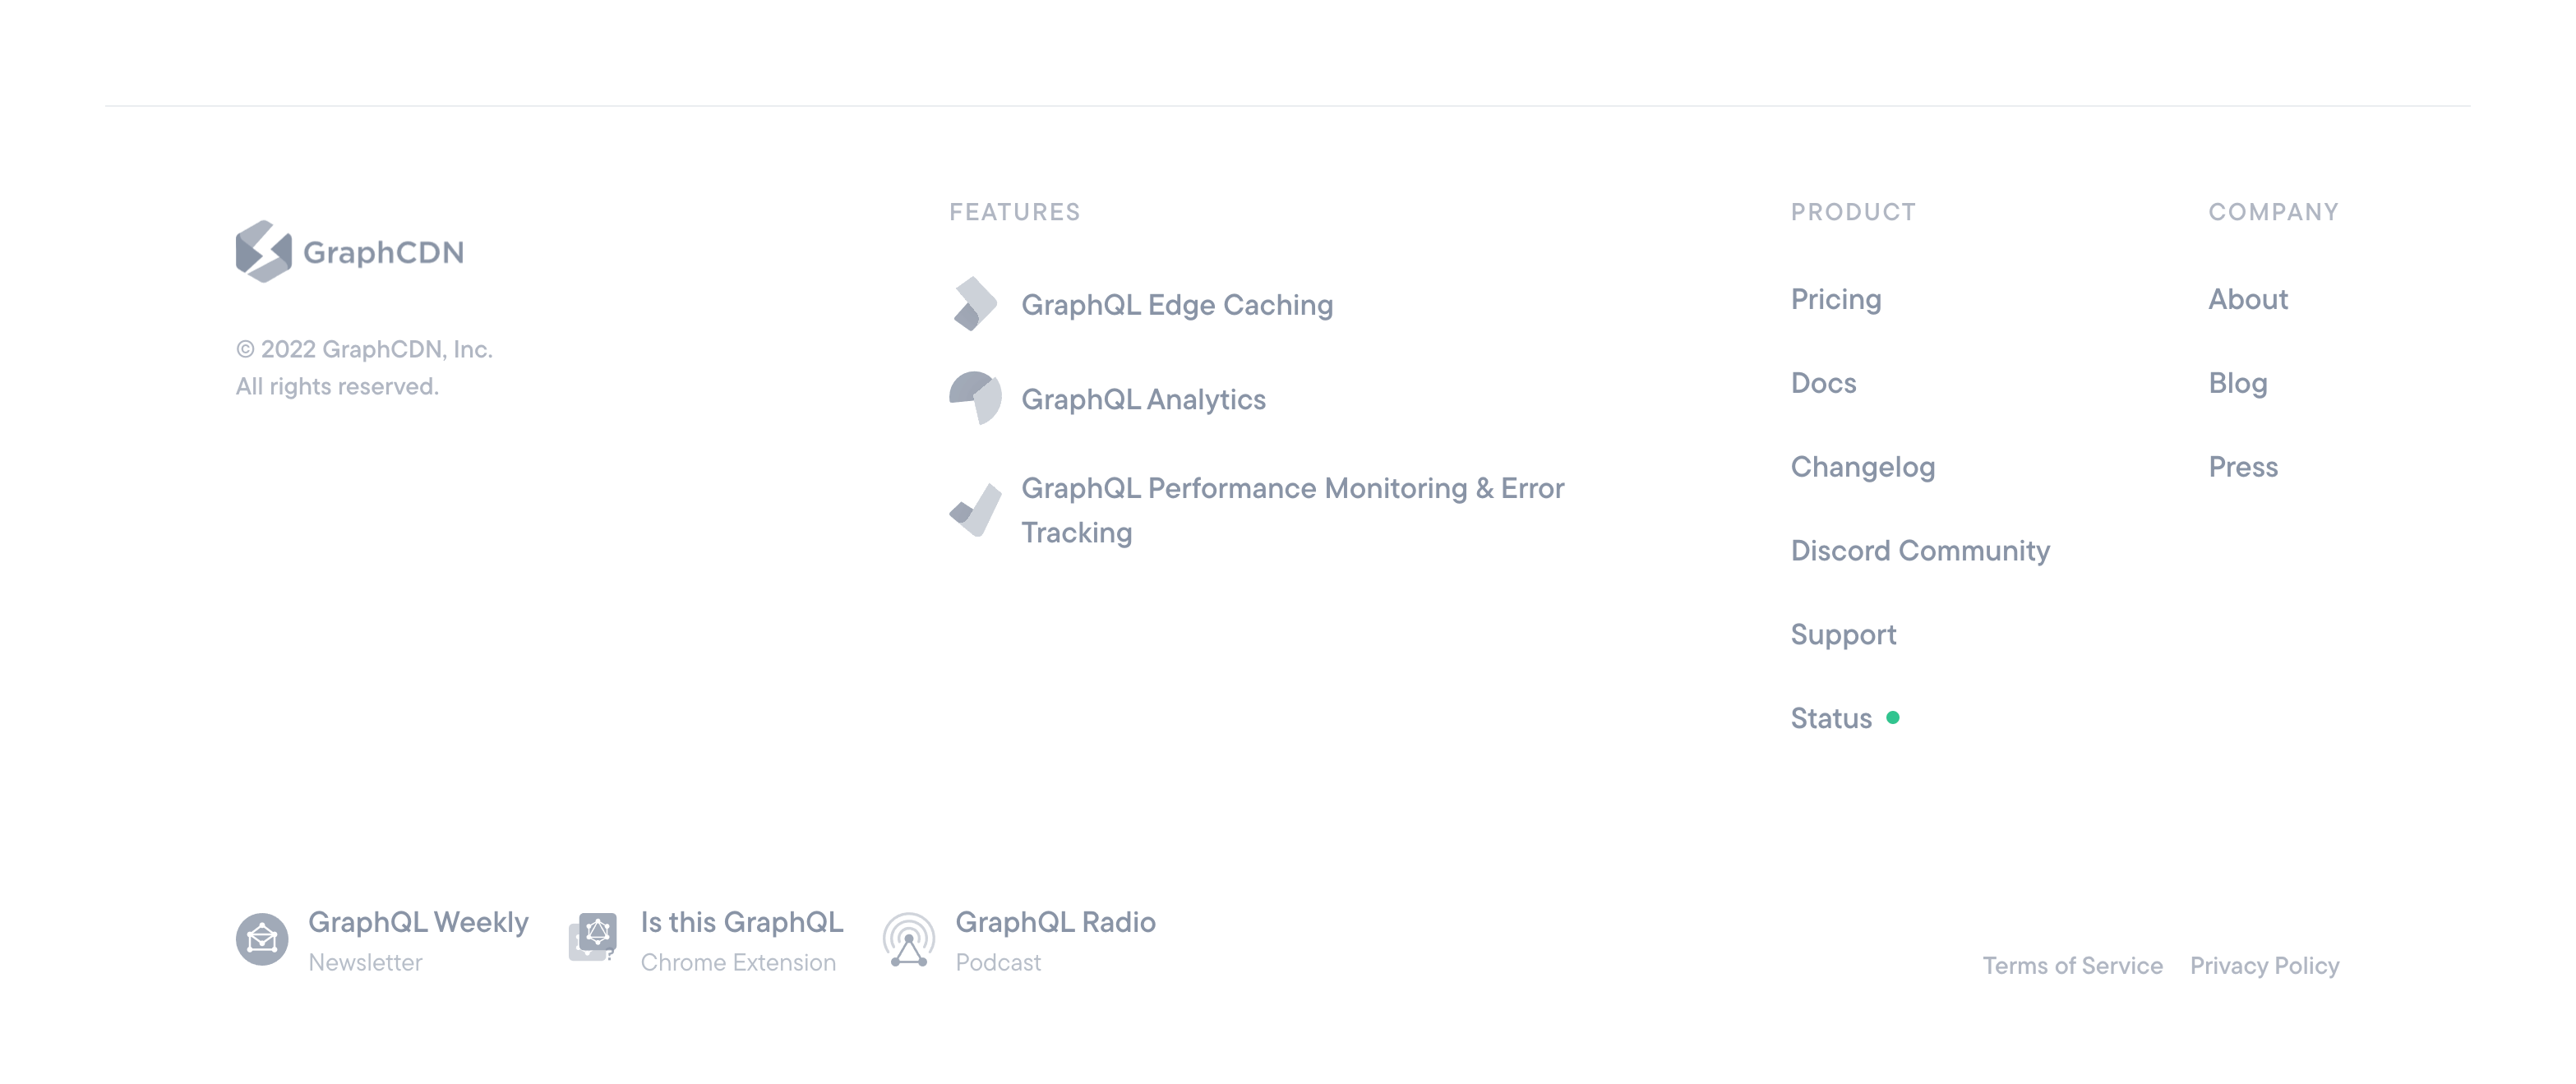Click the GraphCDN logo icon

(263, 251)
